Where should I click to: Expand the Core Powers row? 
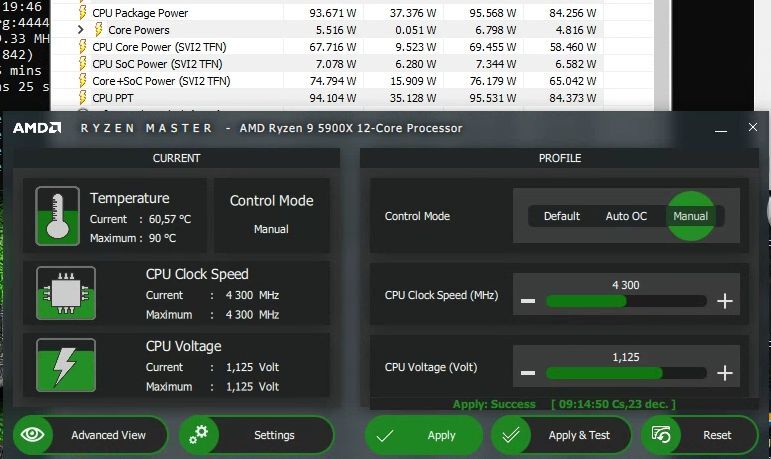(81, 30)
